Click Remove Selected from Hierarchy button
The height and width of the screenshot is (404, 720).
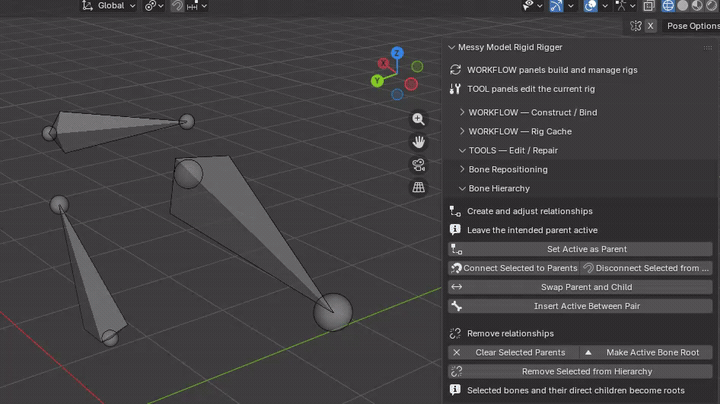[580, 371]
